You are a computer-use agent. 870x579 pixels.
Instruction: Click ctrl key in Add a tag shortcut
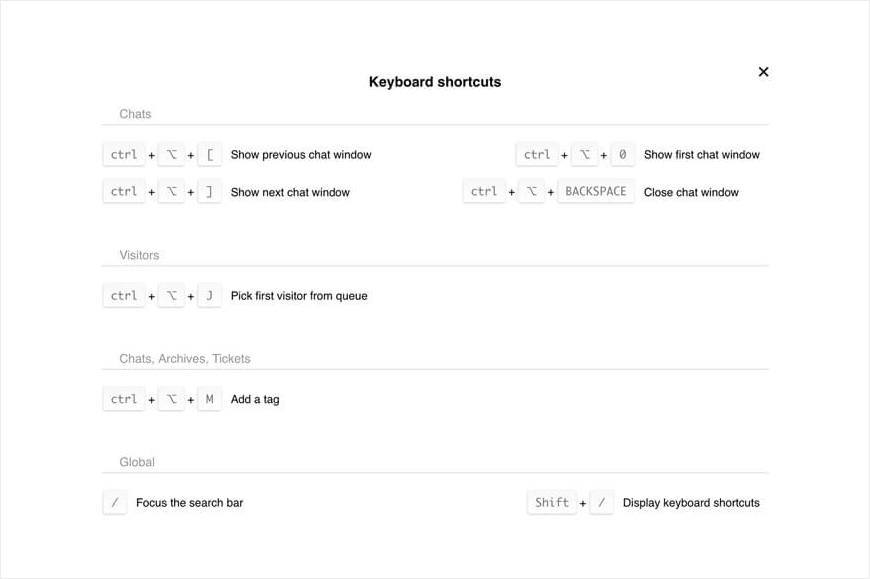point(124,399)
